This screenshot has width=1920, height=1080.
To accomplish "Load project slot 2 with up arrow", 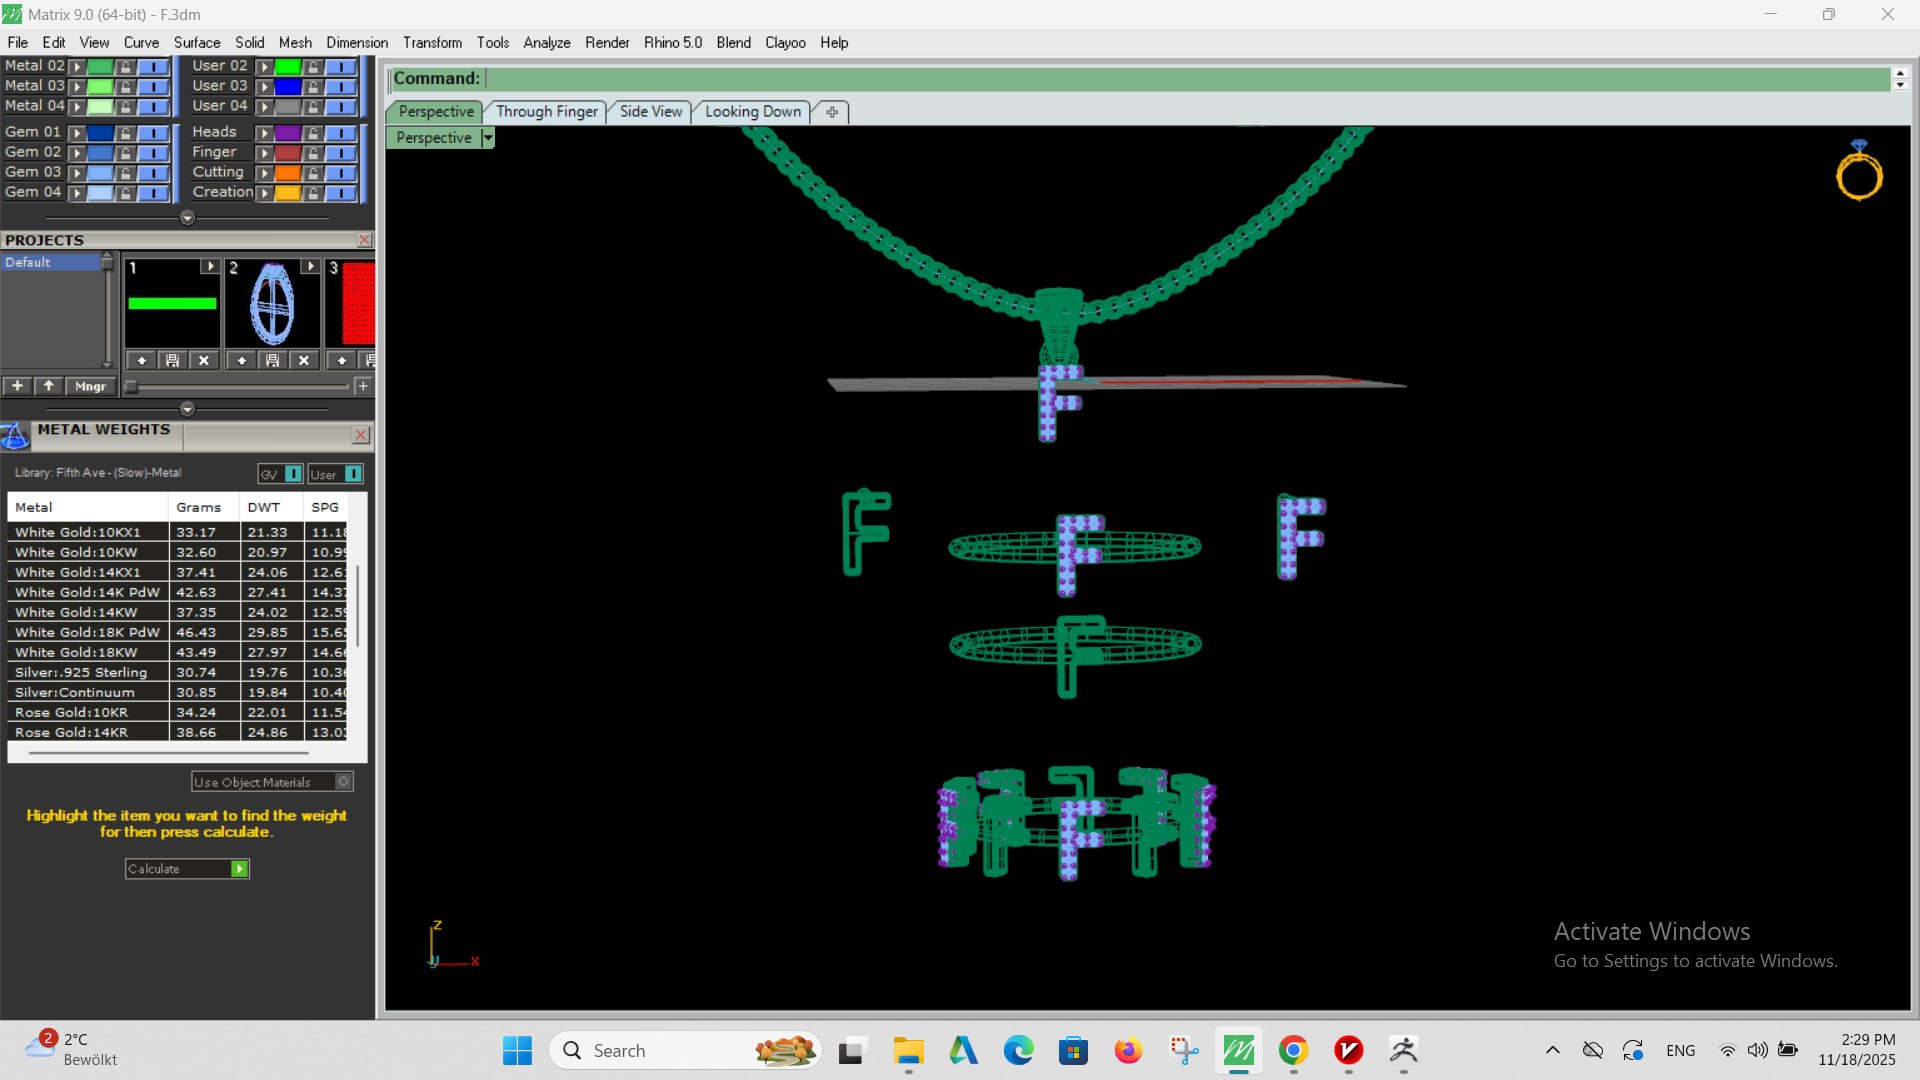I will [242, 360].
